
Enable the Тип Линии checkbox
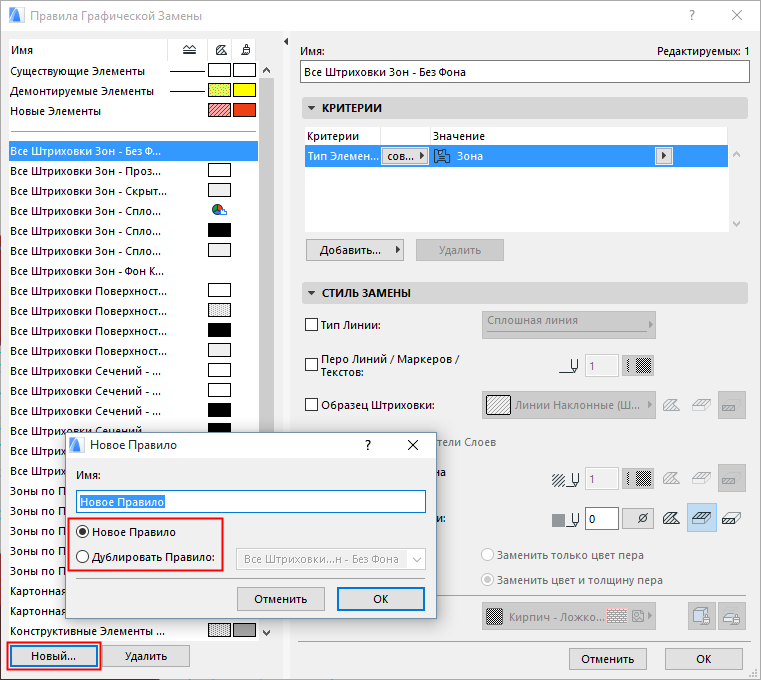tap(311, 324)
